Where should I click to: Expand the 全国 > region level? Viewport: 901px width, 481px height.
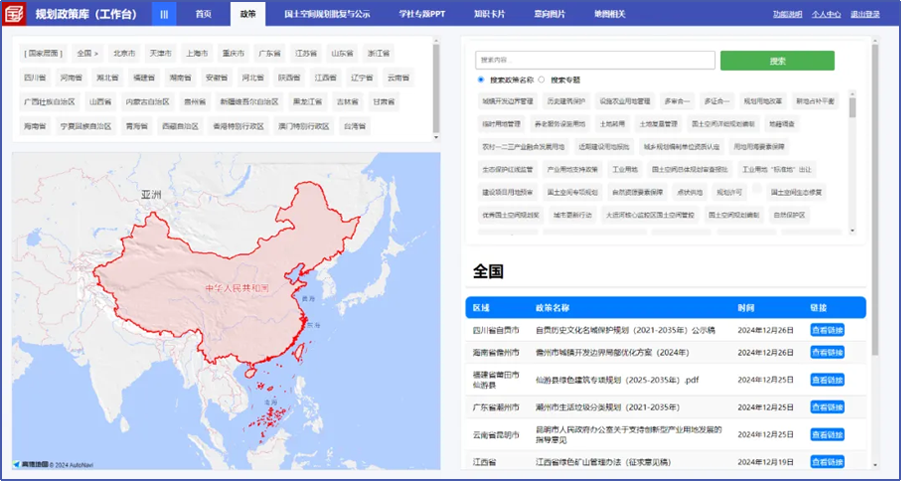[x=87, y=53]
